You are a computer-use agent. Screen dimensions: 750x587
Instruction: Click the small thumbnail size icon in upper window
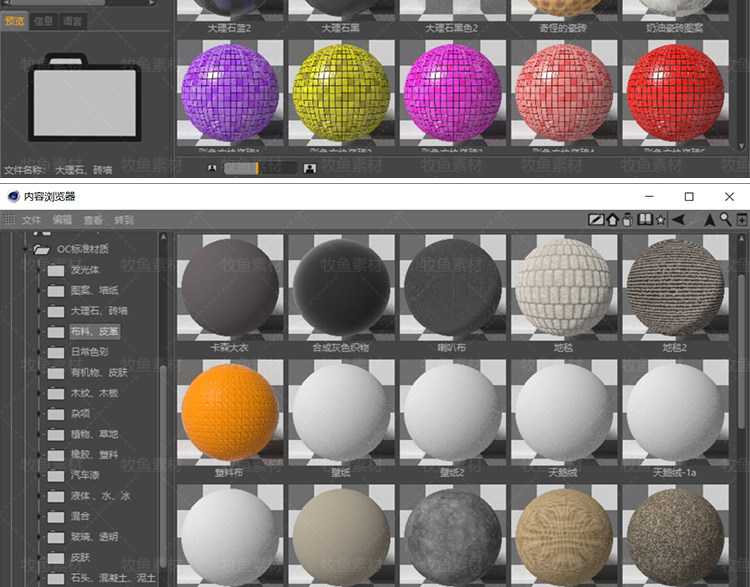click(x=212, y=168)
